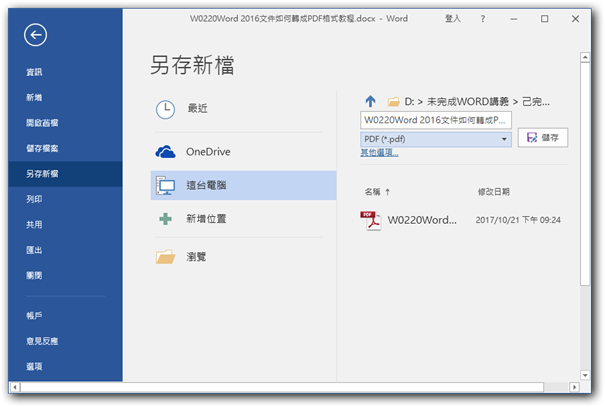Click the OneDrive cloud icon

tap(165, 152)
